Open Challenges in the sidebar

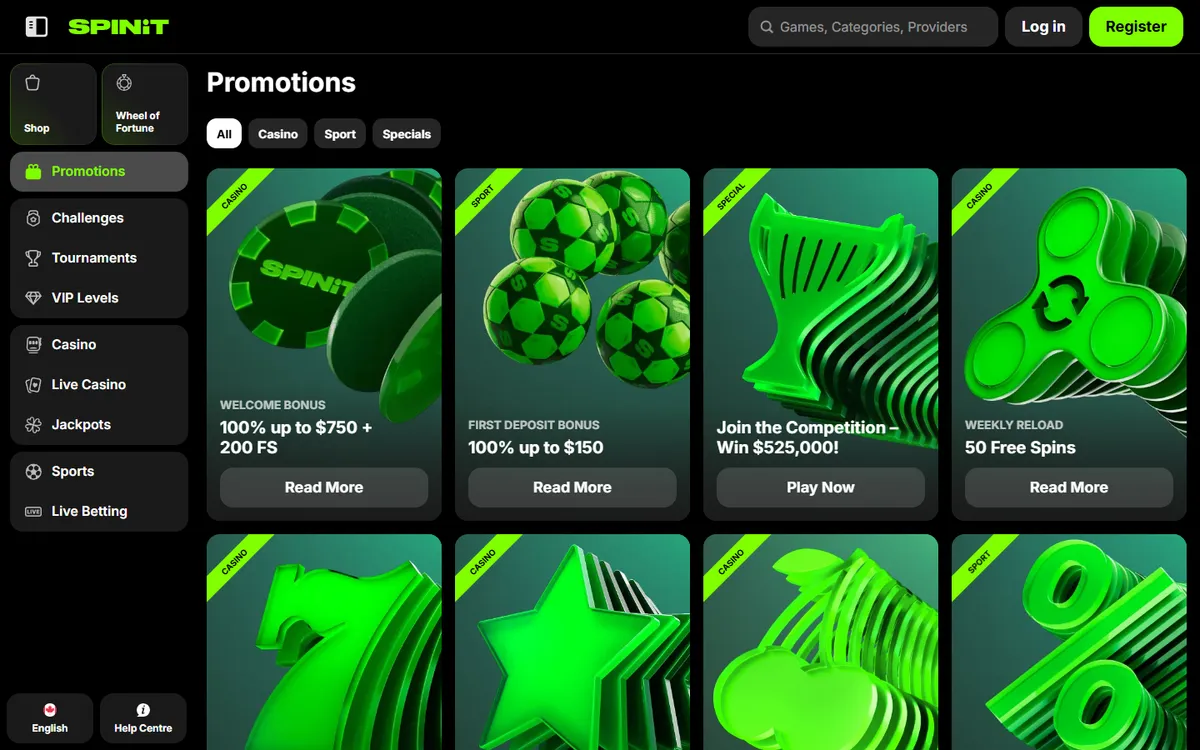(x=99, y=218)
